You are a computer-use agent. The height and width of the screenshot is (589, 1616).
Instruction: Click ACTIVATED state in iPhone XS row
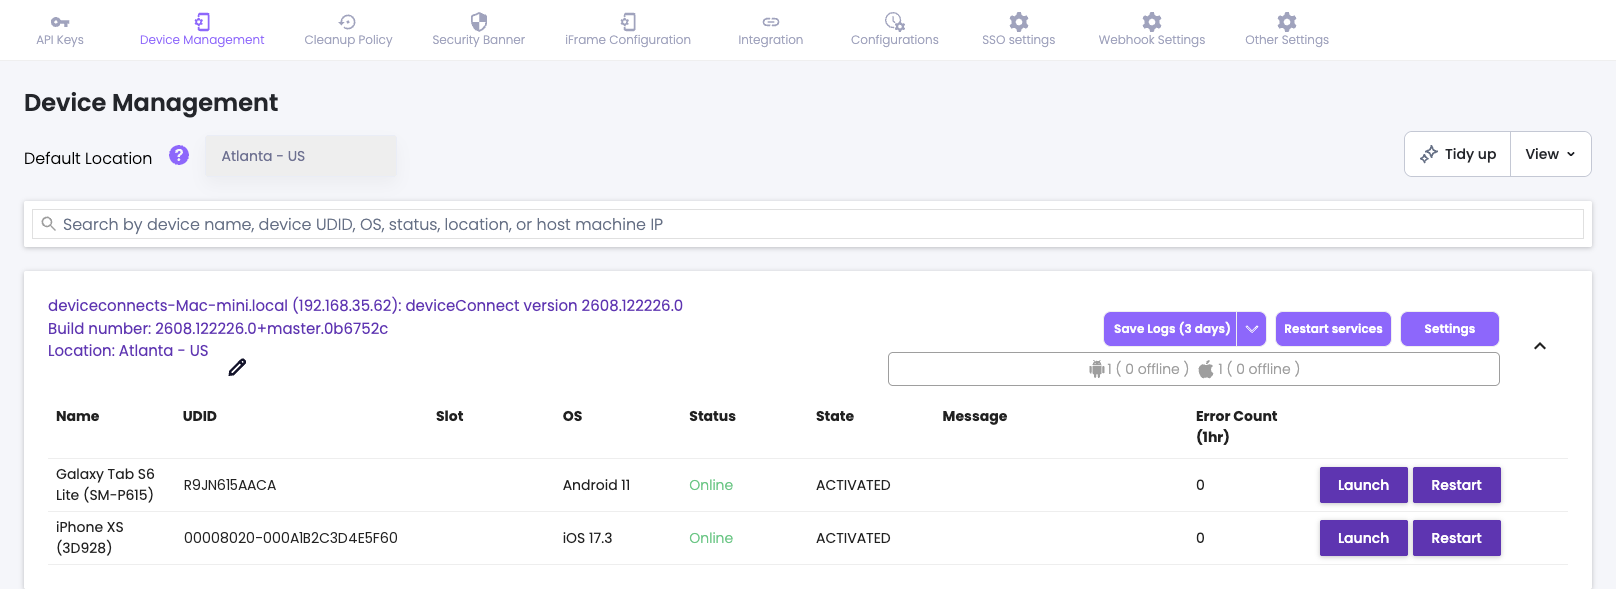point(853,538)
